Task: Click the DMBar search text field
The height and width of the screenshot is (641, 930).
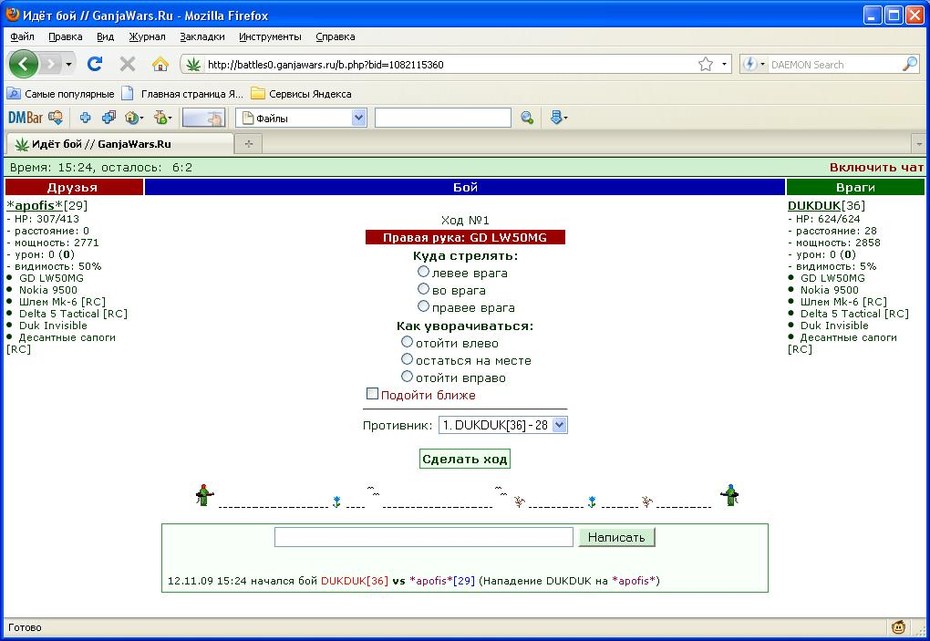Action: tap(442, 118)
